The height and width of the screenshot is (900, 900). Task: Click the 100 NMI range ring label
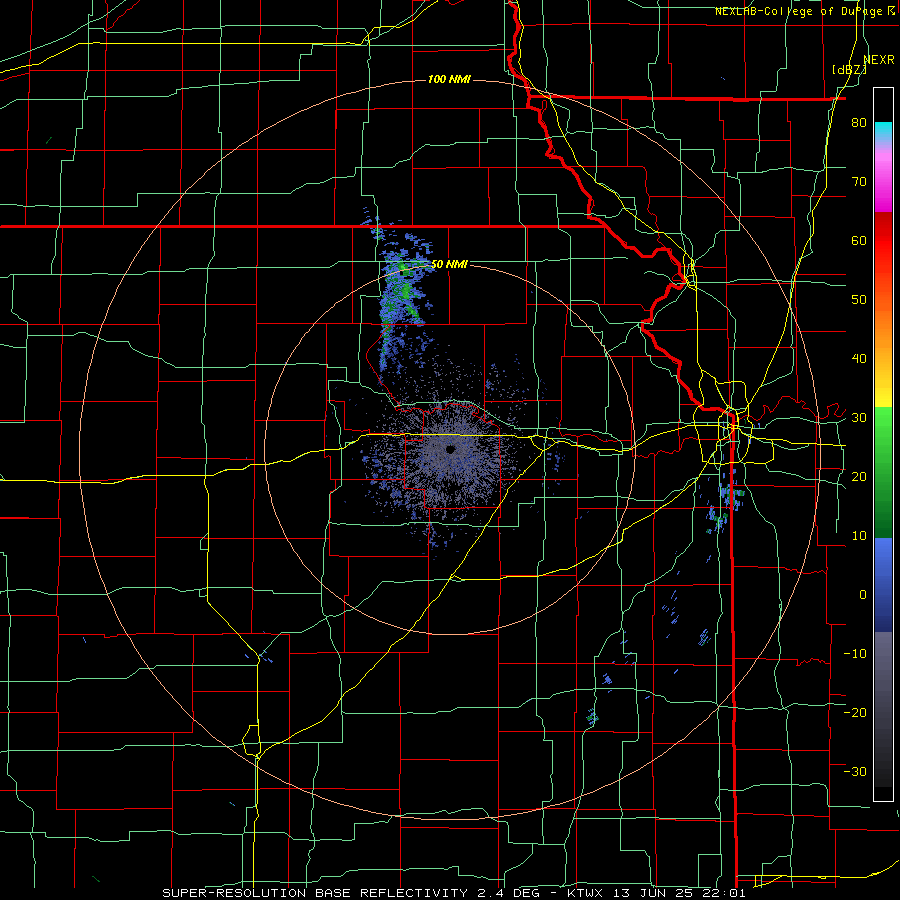(449, 79)
